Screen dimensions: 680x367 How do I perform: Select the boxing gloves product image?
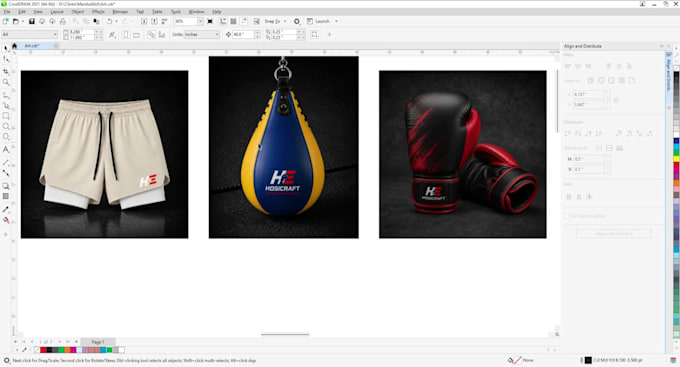[463, 154]
